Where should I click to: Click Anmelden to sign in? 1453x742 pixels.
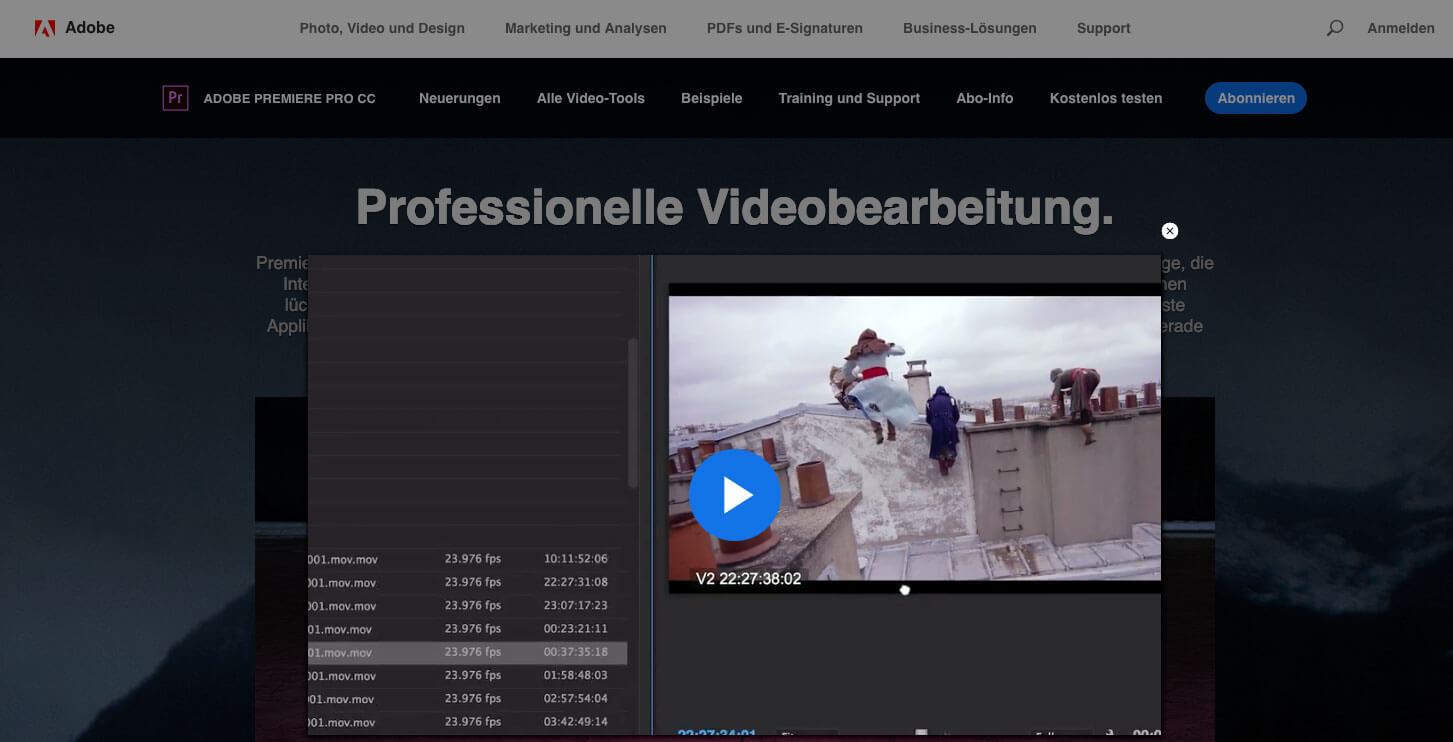pos(1400,28)
